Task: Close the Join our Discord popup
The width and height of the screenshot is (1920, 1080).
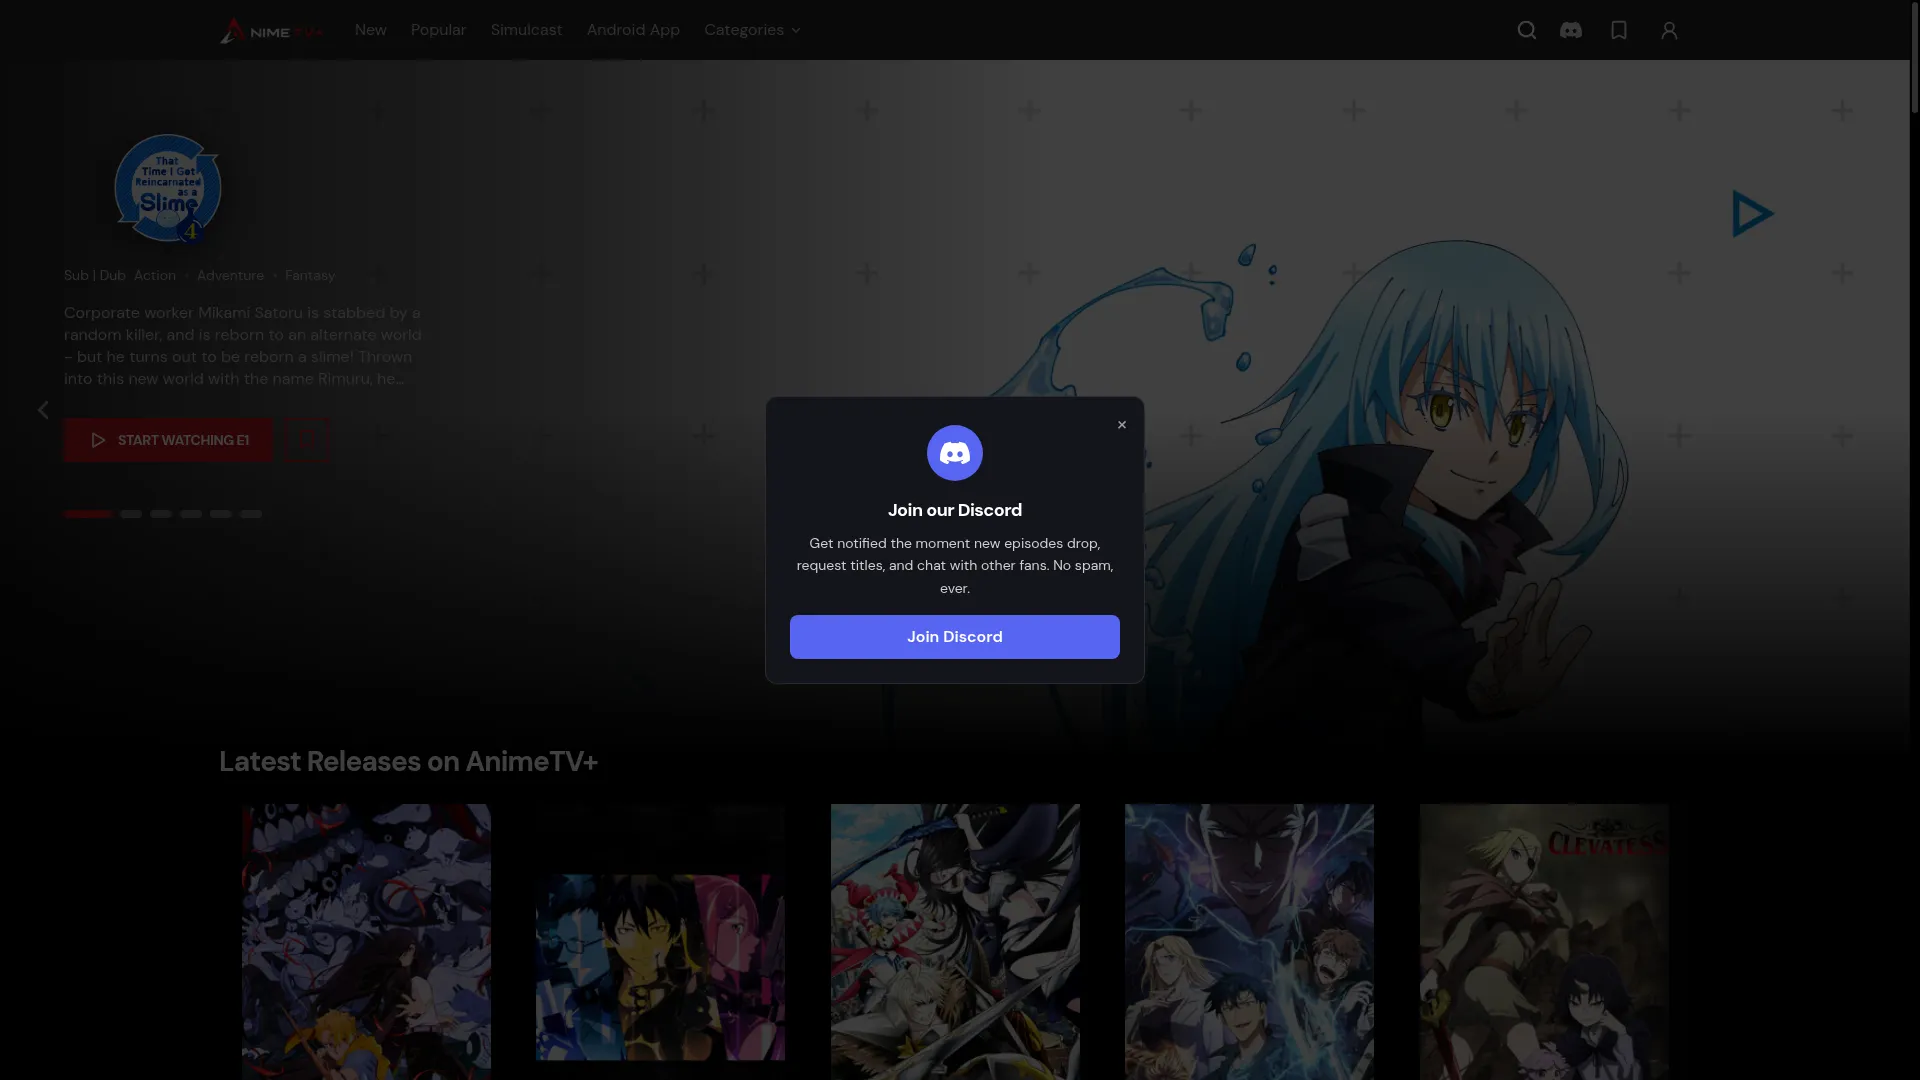Action: tap(1122, 425)
